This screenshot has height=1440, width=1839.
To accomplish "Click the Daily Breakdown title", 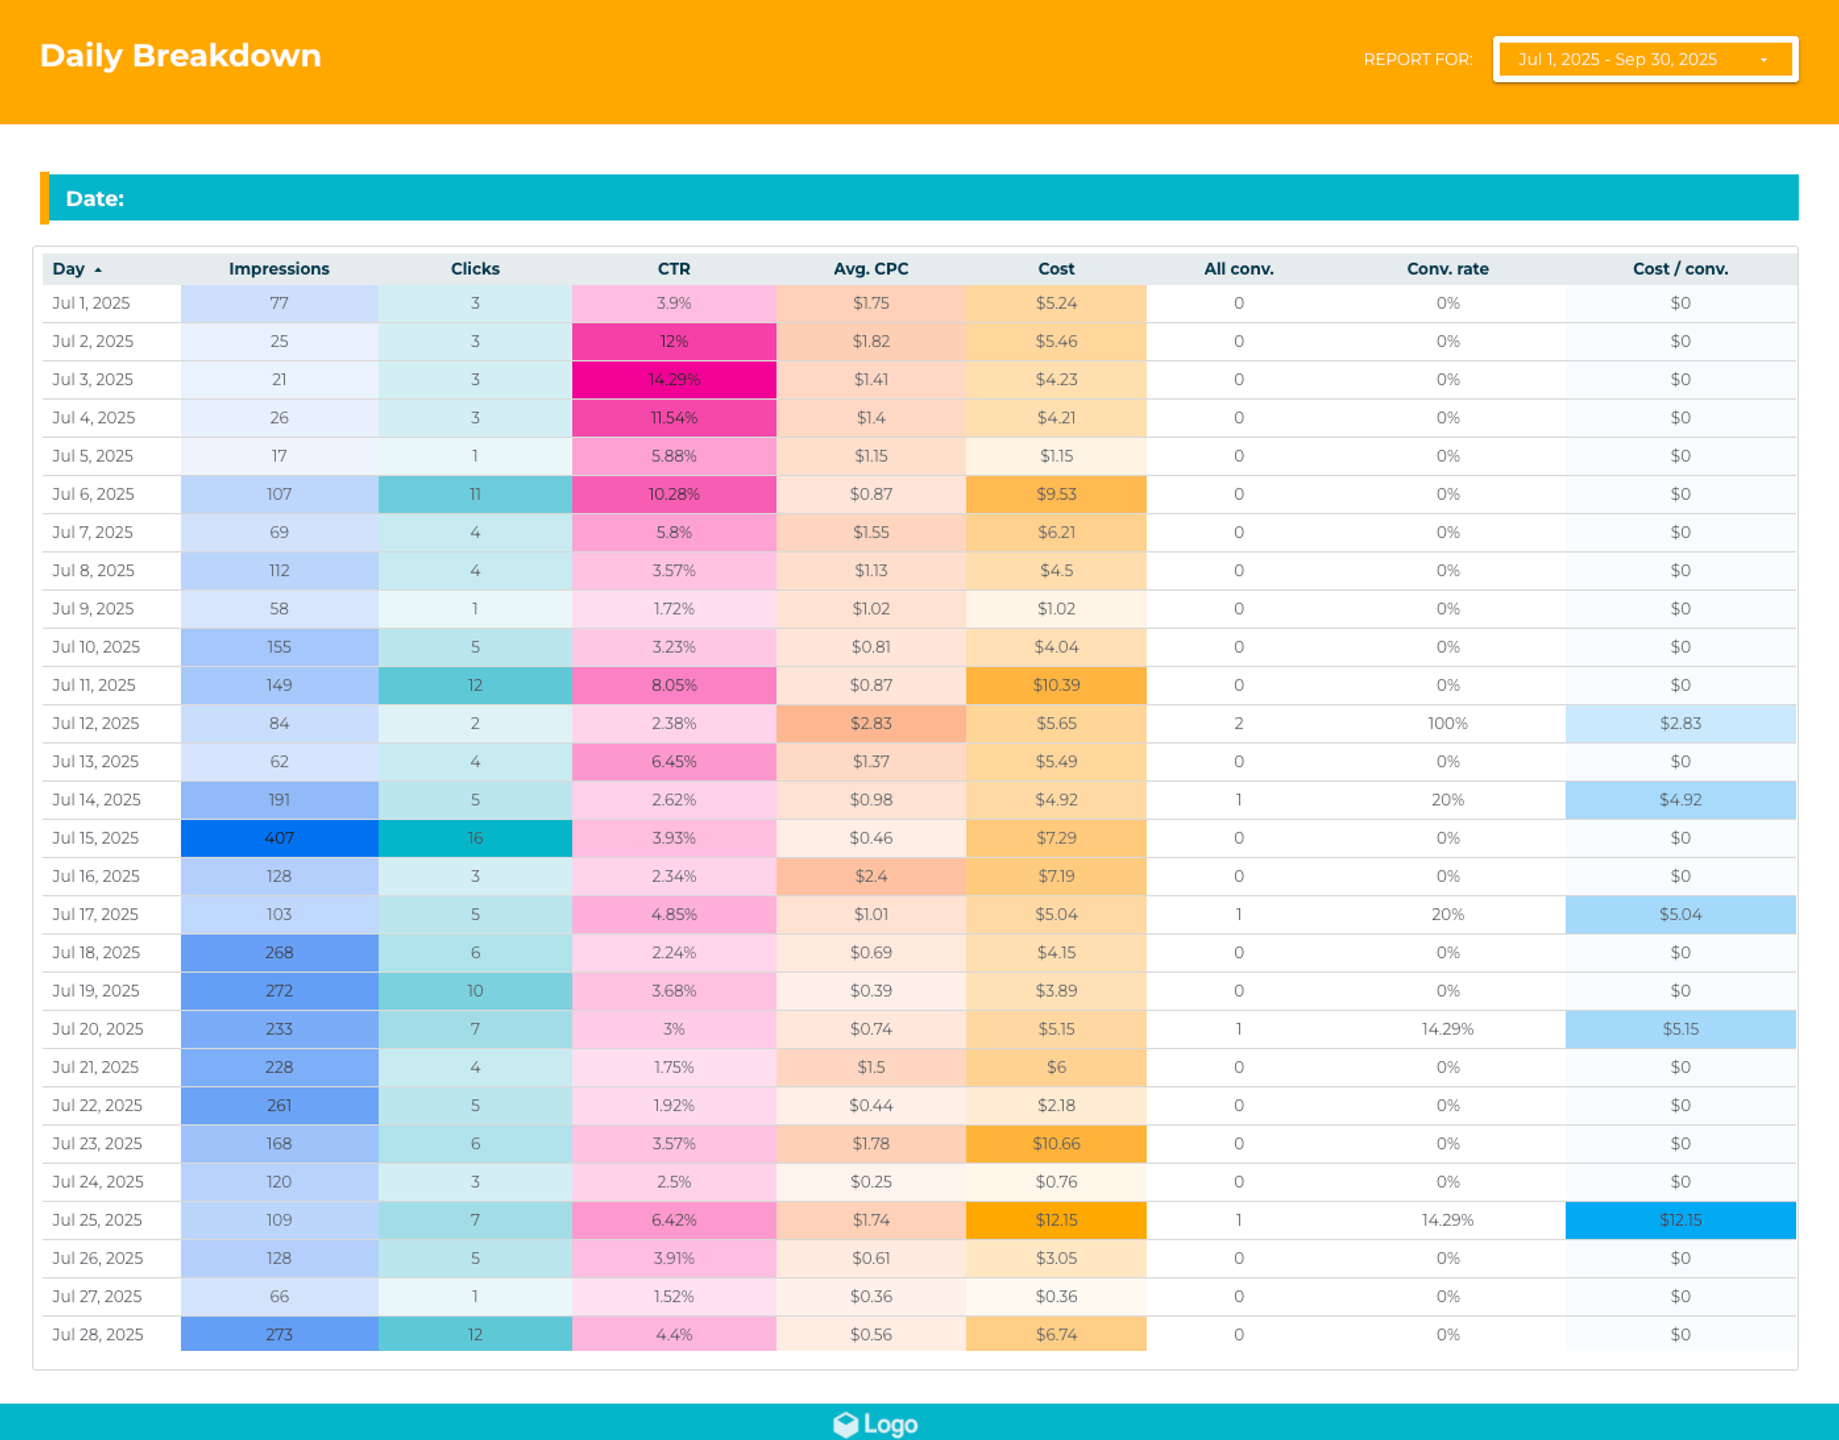I will pyautogui.click(x=180, y=56).
